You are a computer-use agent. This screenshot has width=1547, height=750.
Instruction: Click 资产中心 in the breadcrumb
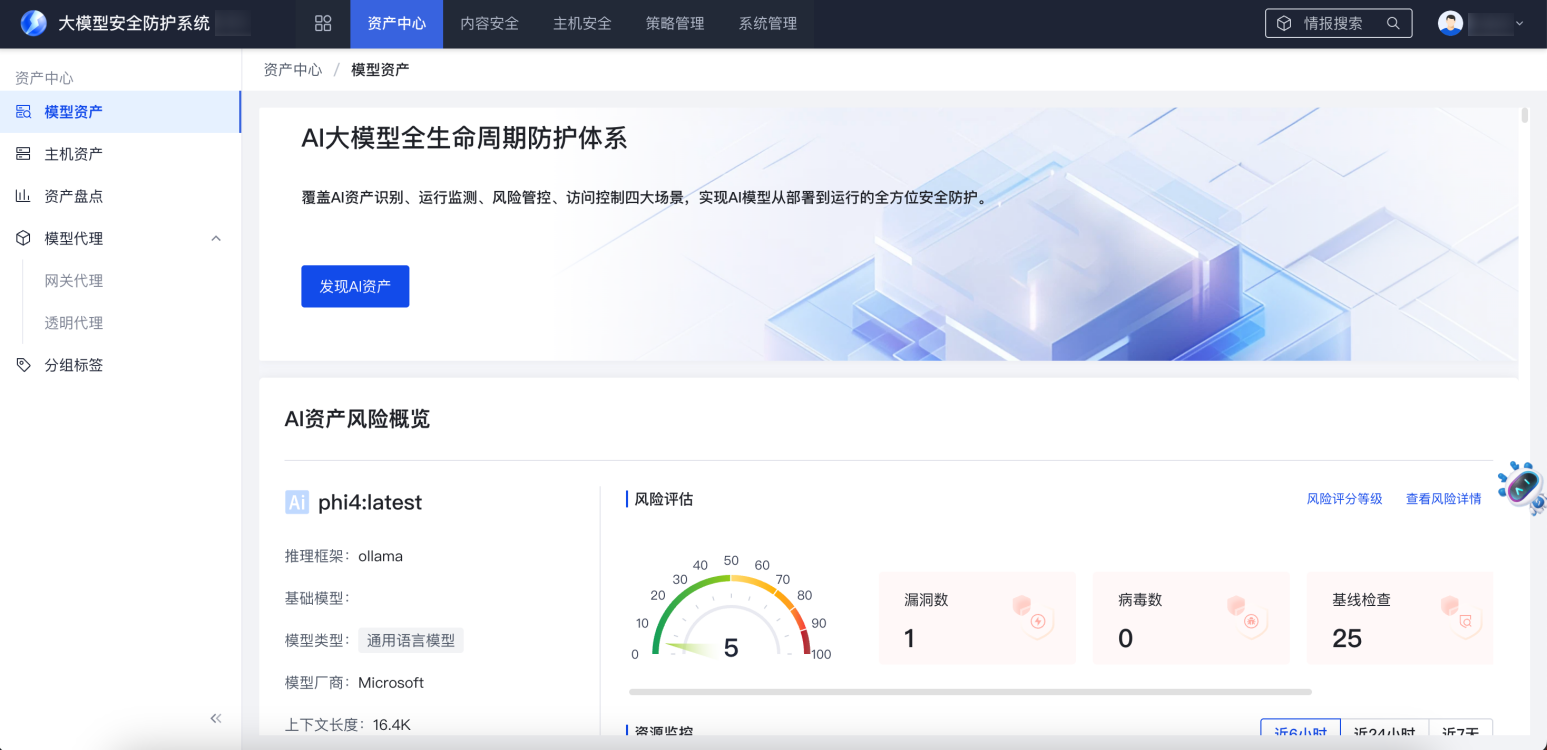pos(293,70)
